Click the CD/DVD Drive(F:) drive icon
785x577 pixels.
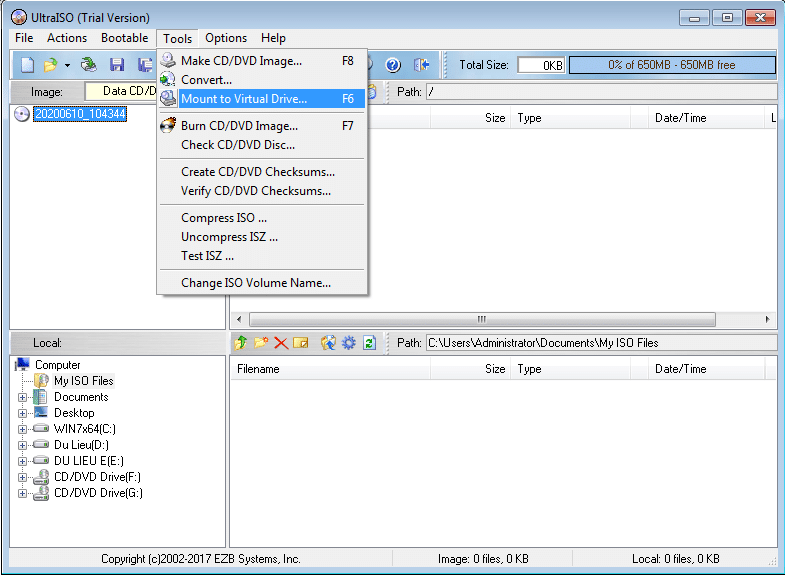[x=41, y=477]
